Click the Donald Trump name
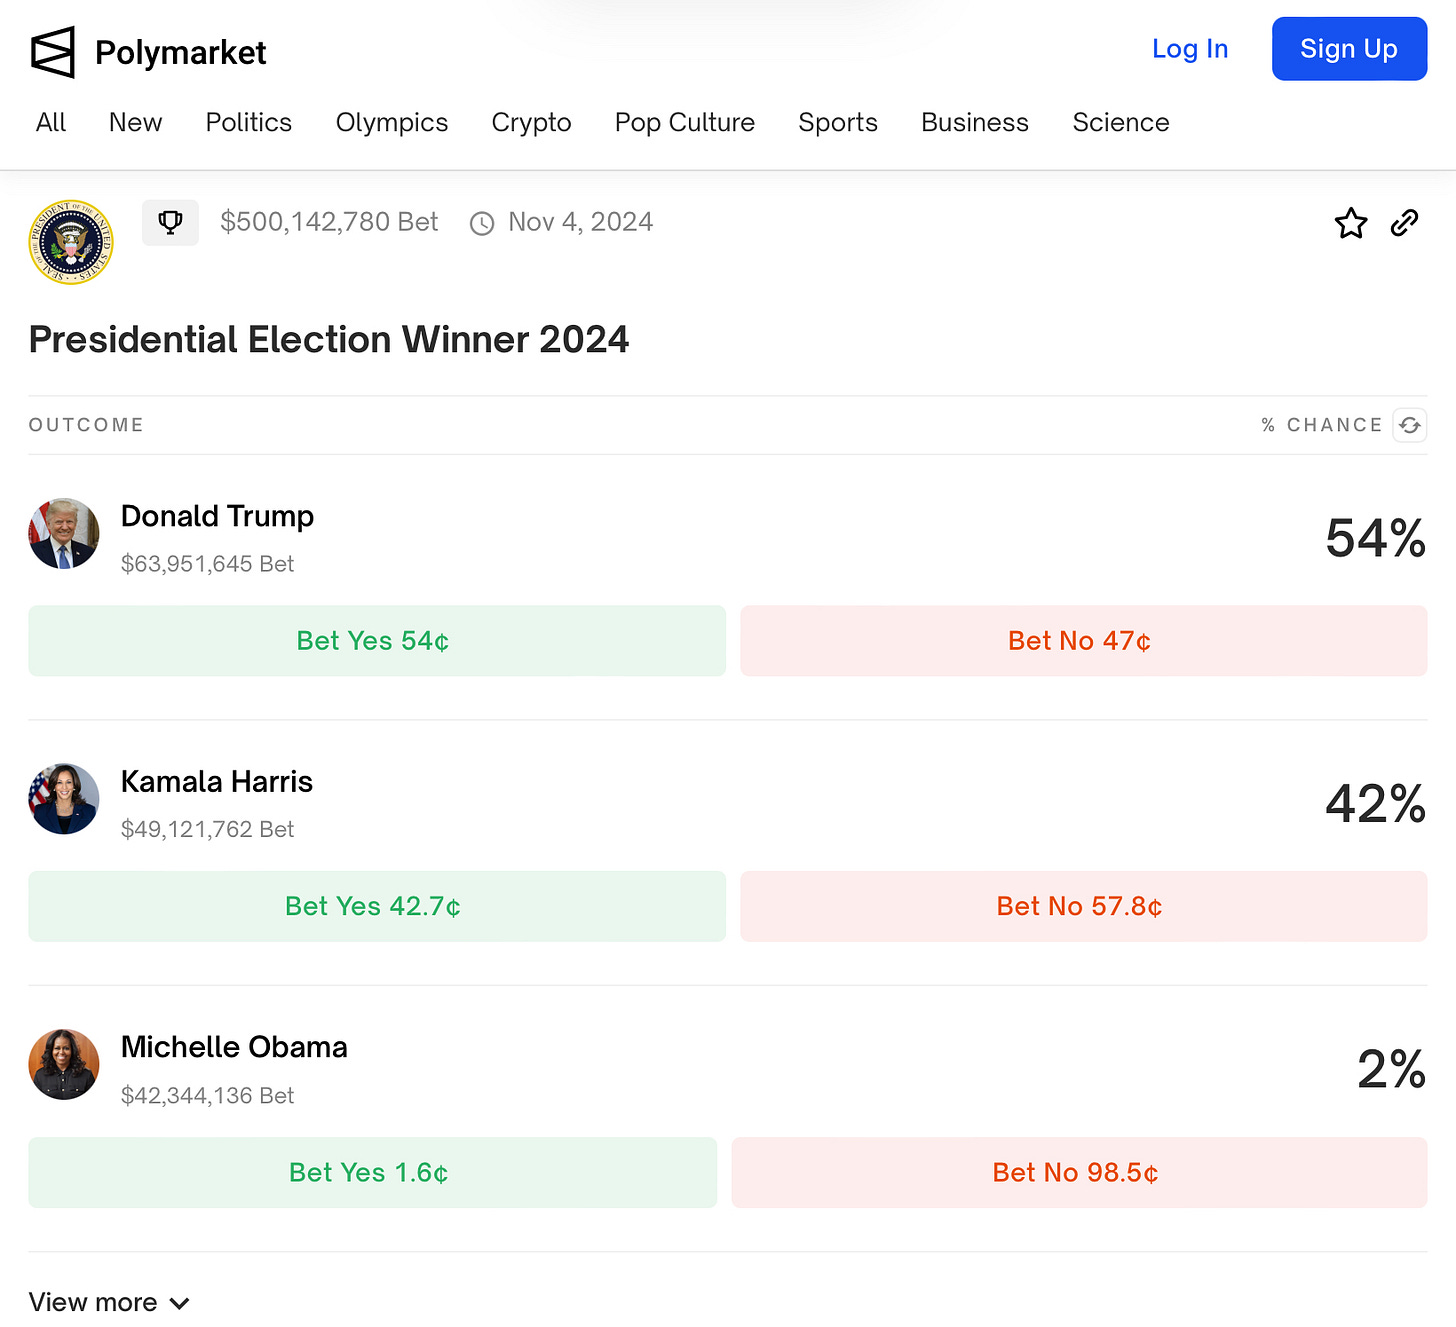 pyautogui.click(x=217, y=516)
